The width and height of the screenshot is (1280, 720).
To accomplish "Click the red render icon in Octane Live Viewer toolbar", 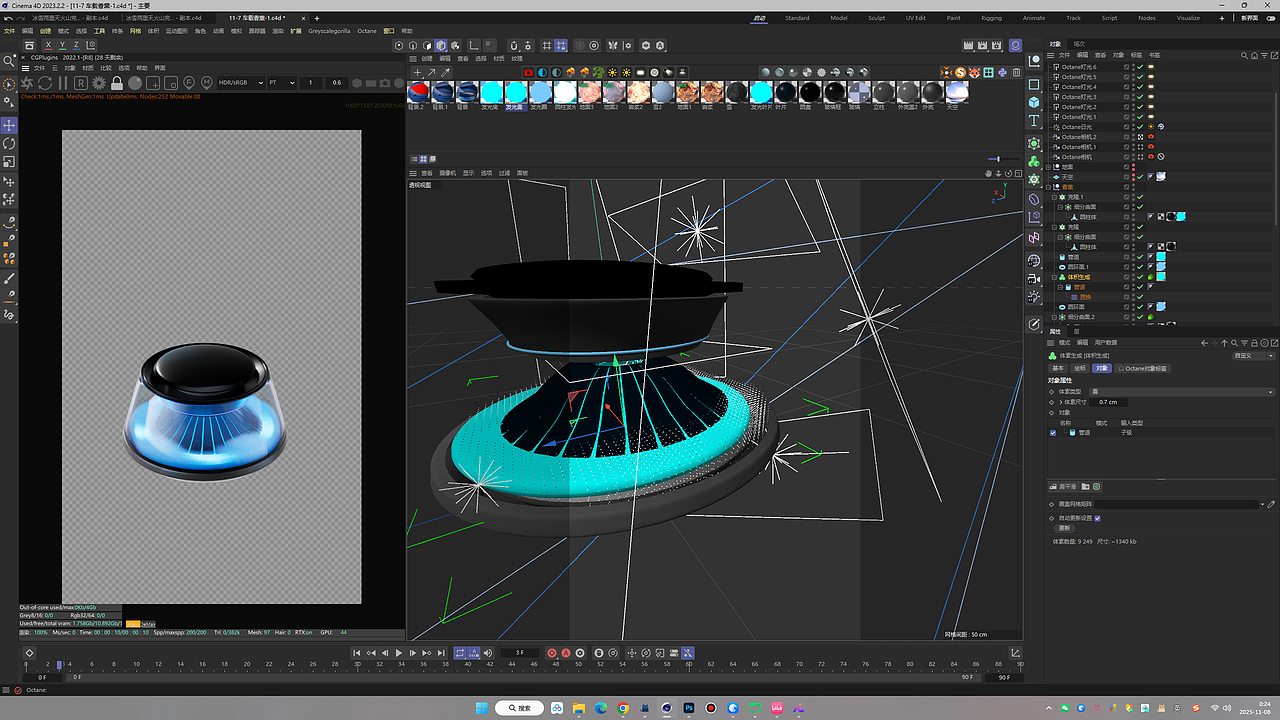I will tap(527, 70).
